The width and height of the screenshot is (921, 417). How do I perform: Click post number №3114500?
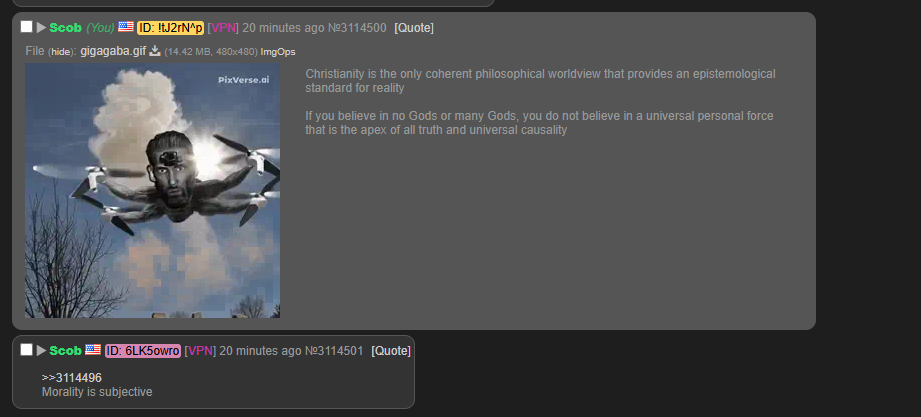point(357,28)
